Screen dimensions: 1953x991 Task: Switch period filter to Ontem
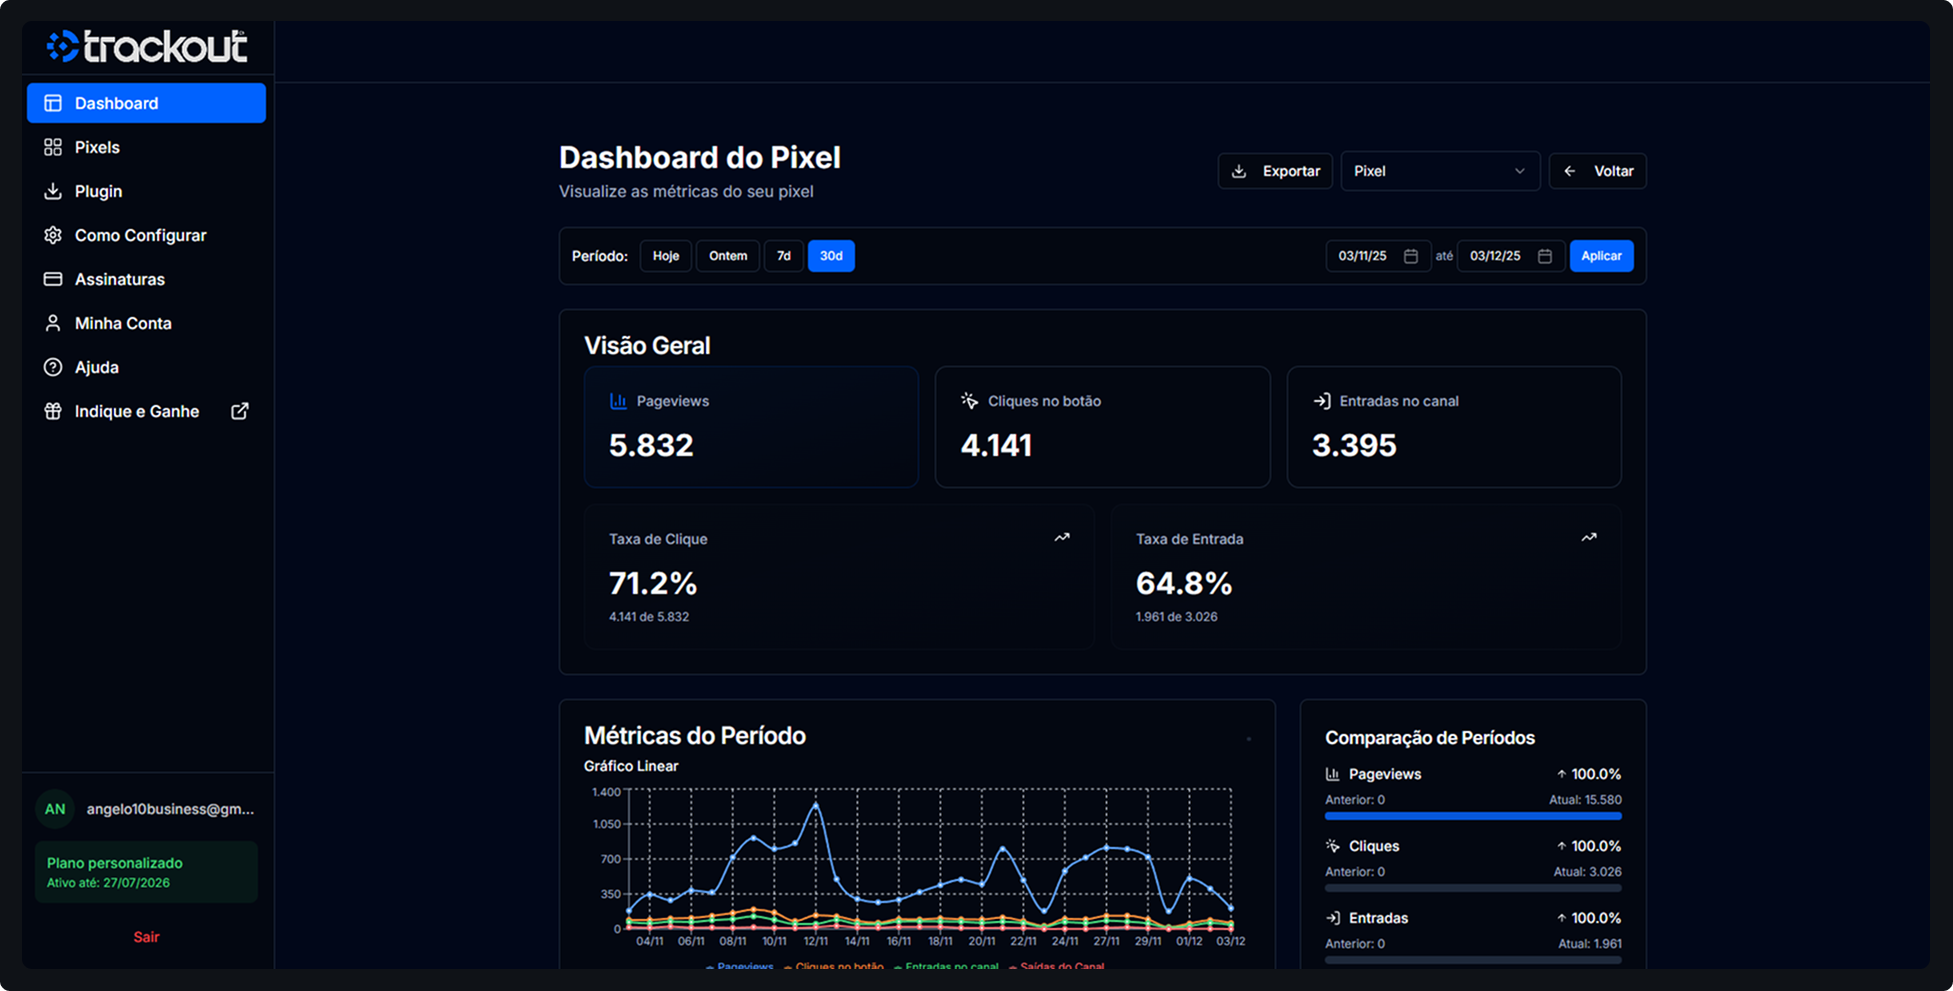click(x=728, y=256)
